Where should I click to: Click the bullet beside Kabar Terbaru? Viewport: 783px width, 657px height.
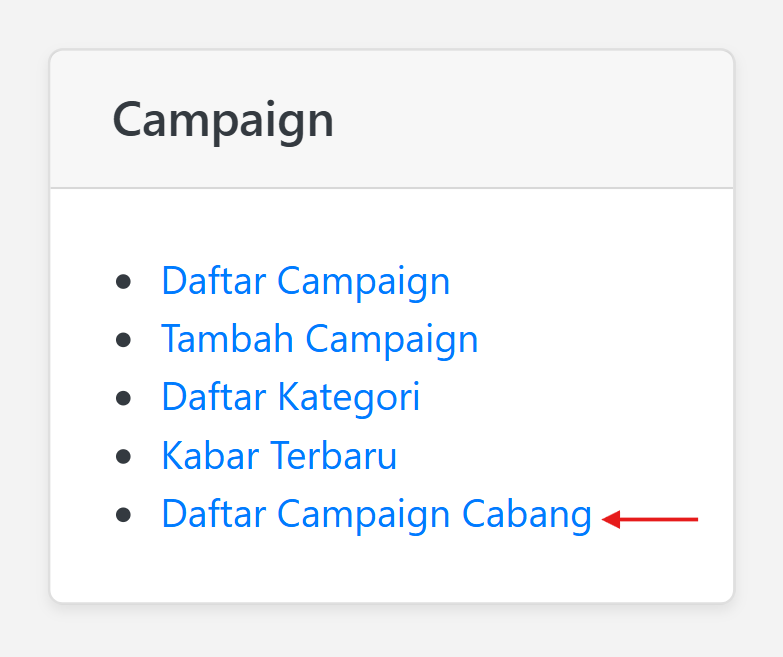tap(124, 457)
